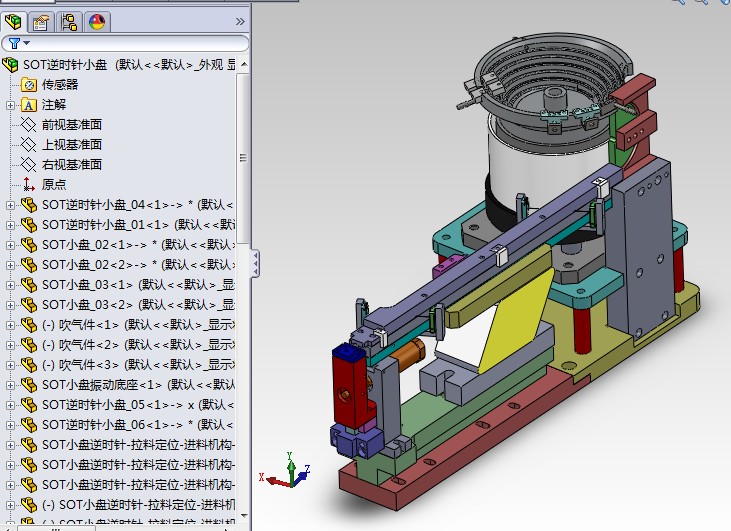Select the 前视基准面 plane icon
Image resolution: width=731 pixels, height=531 pixels.
point(29,125)
